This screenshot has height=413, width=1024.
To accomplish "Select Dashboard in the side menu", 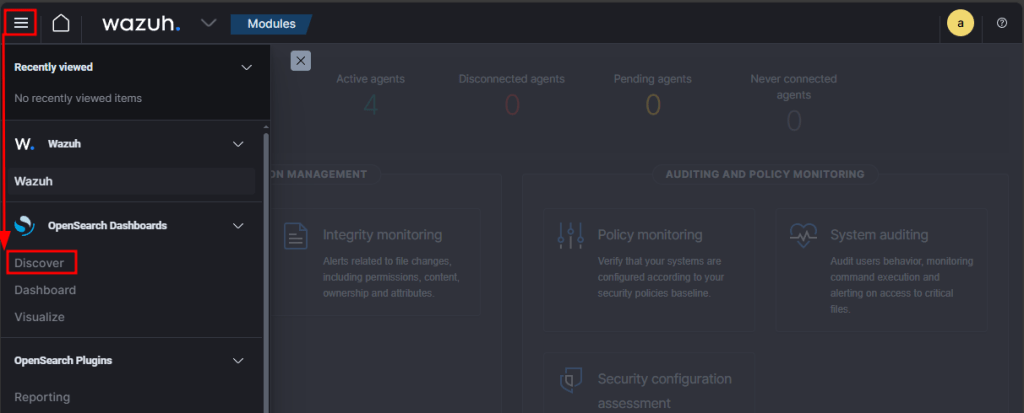I will tap(45, 290).
